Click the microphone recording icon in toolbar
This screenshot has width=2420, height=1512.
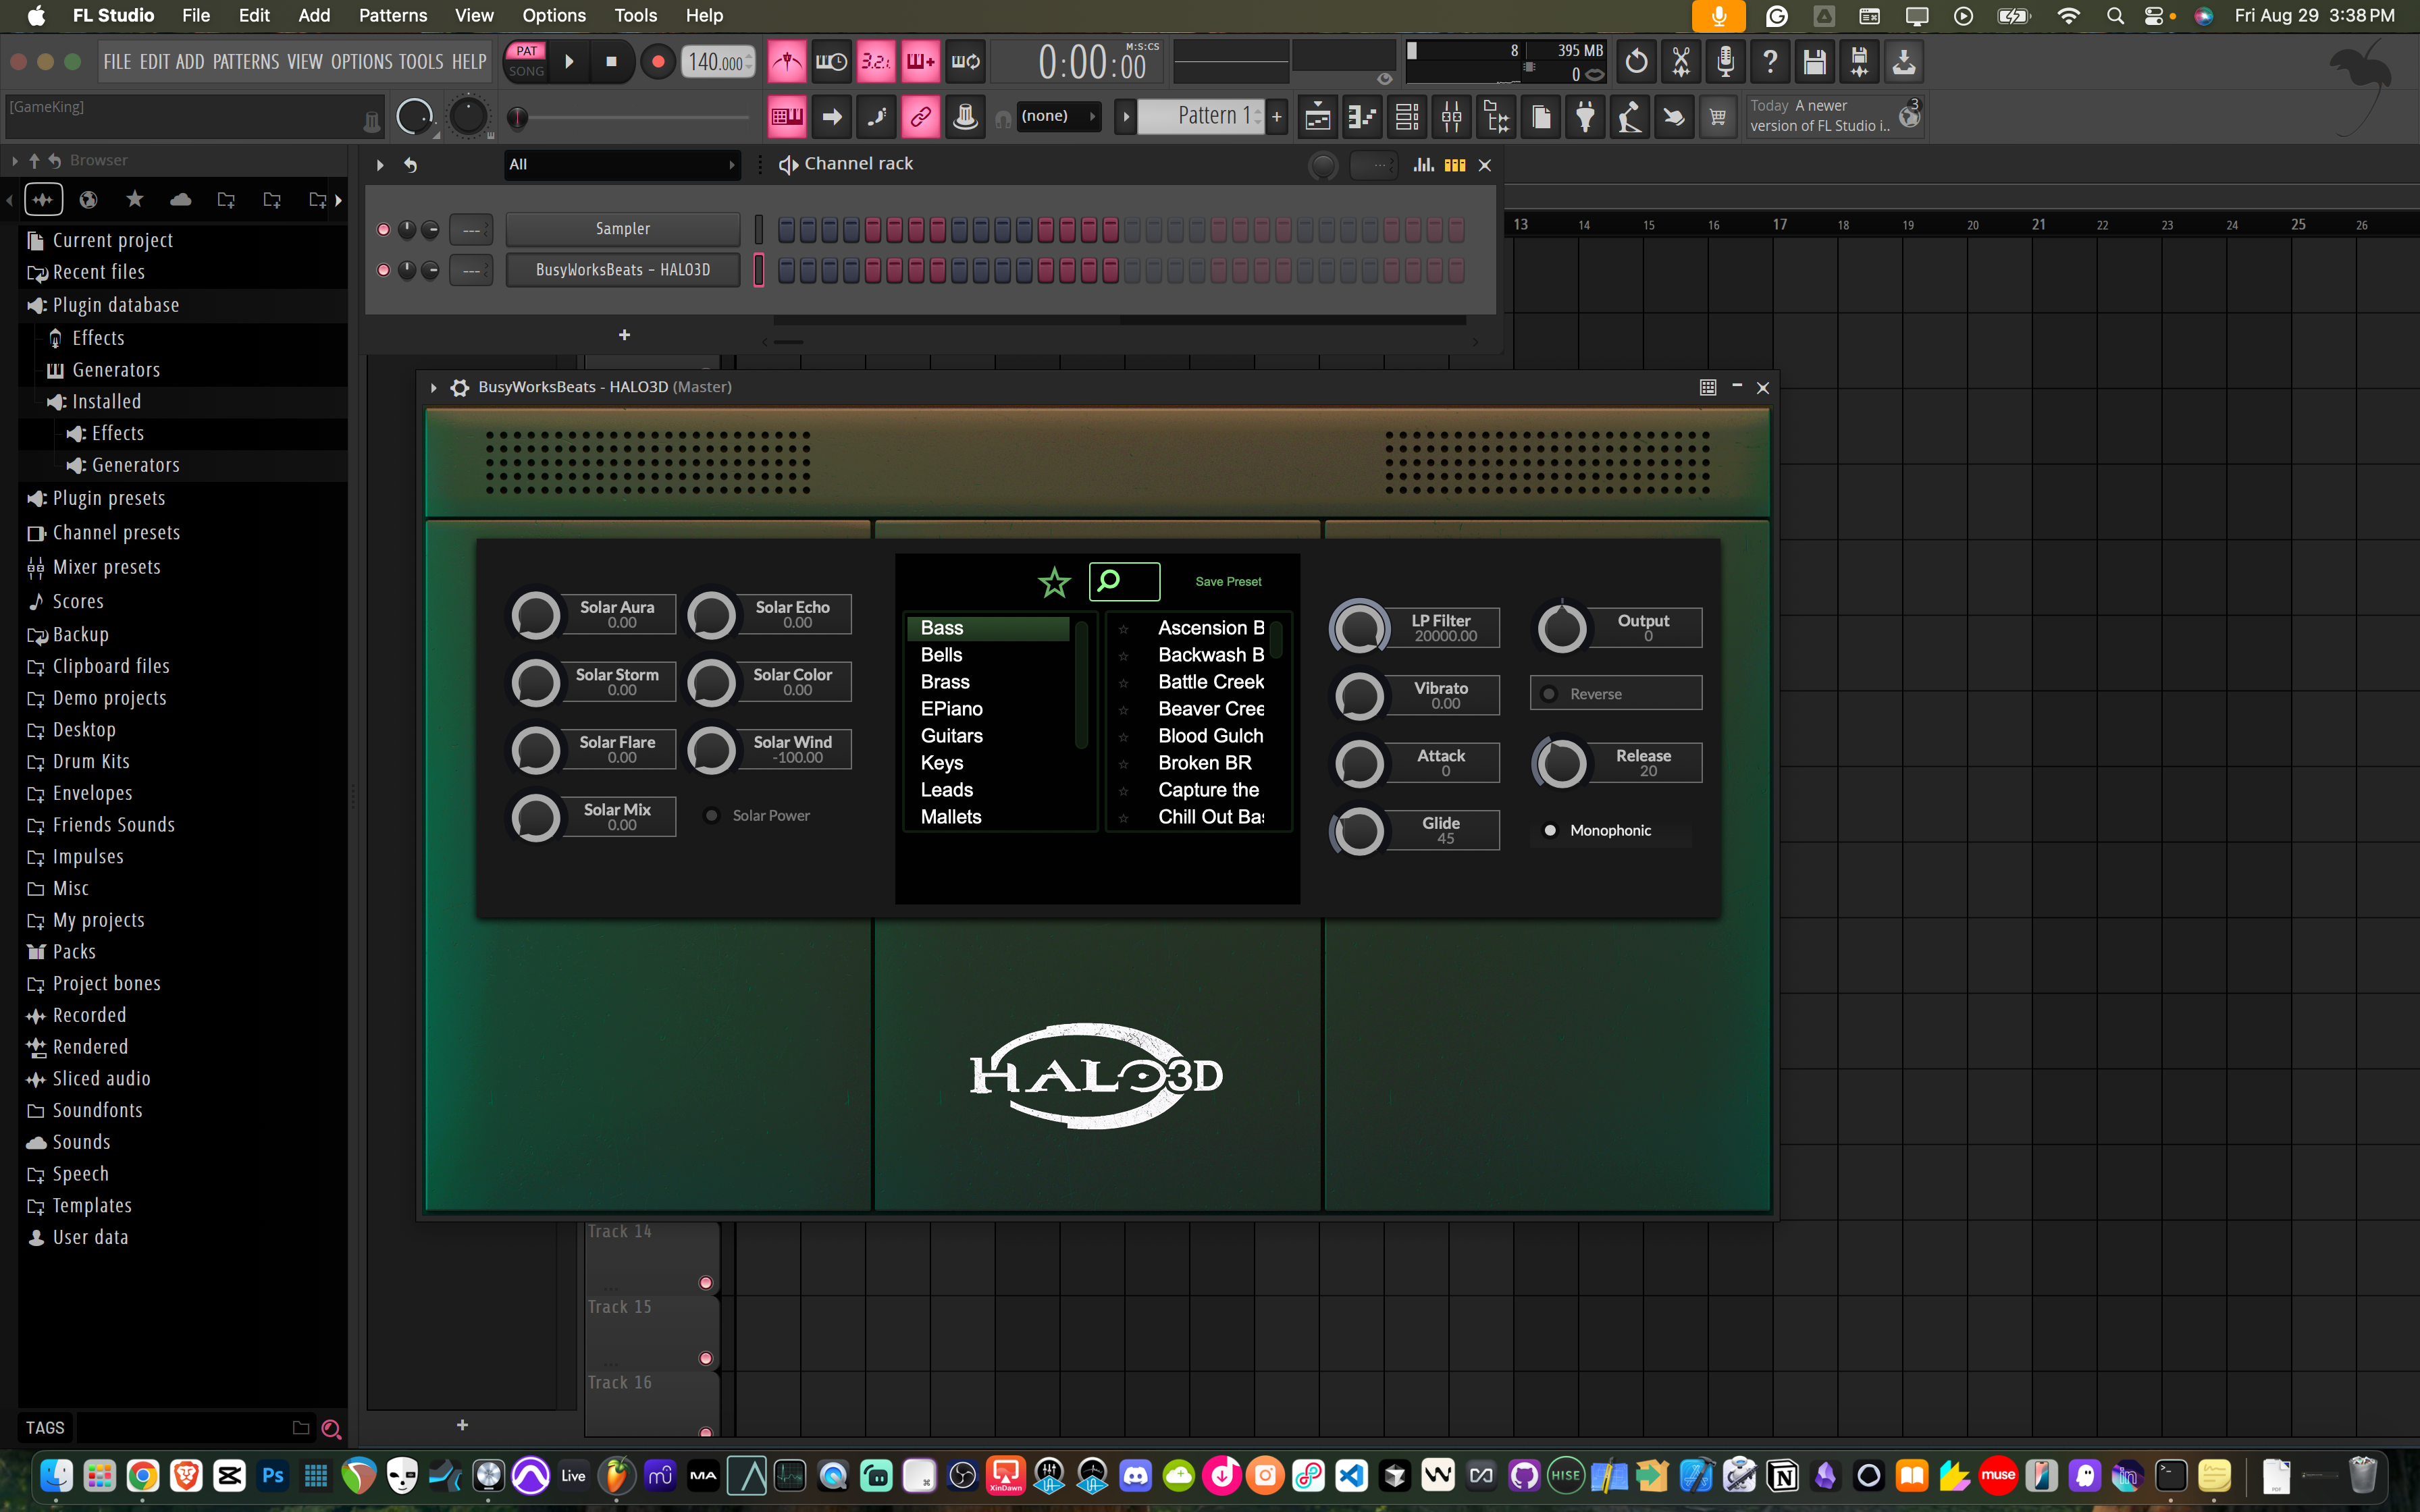point(1725,62)
